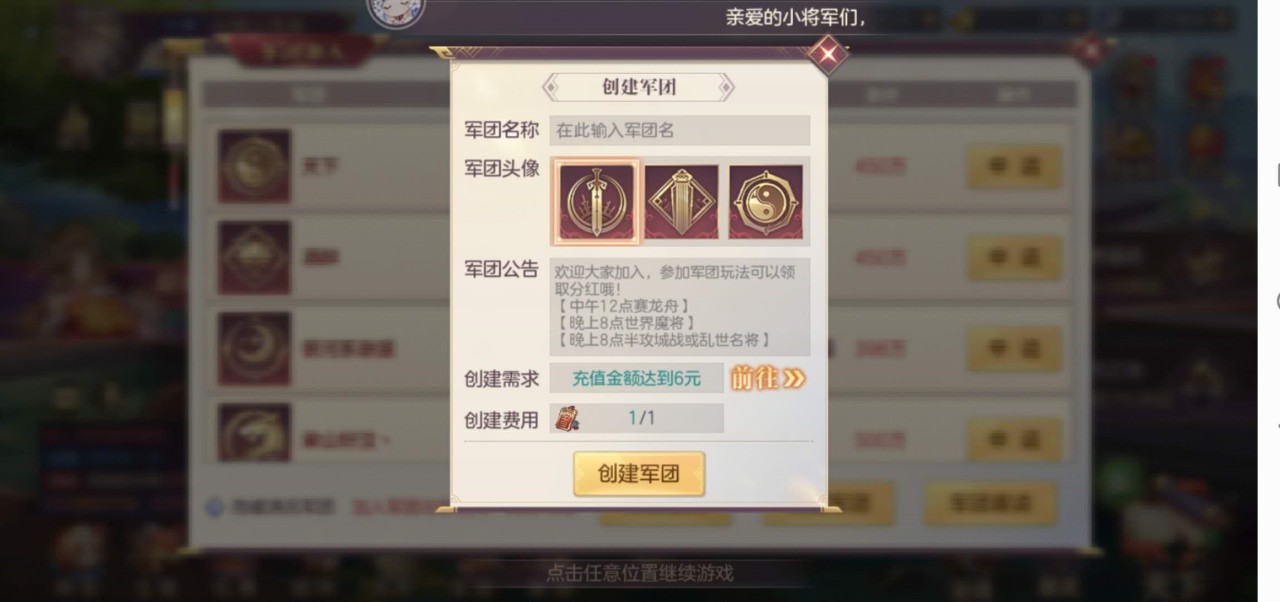Click the bottom-right blurred legion button

(990, 503)
